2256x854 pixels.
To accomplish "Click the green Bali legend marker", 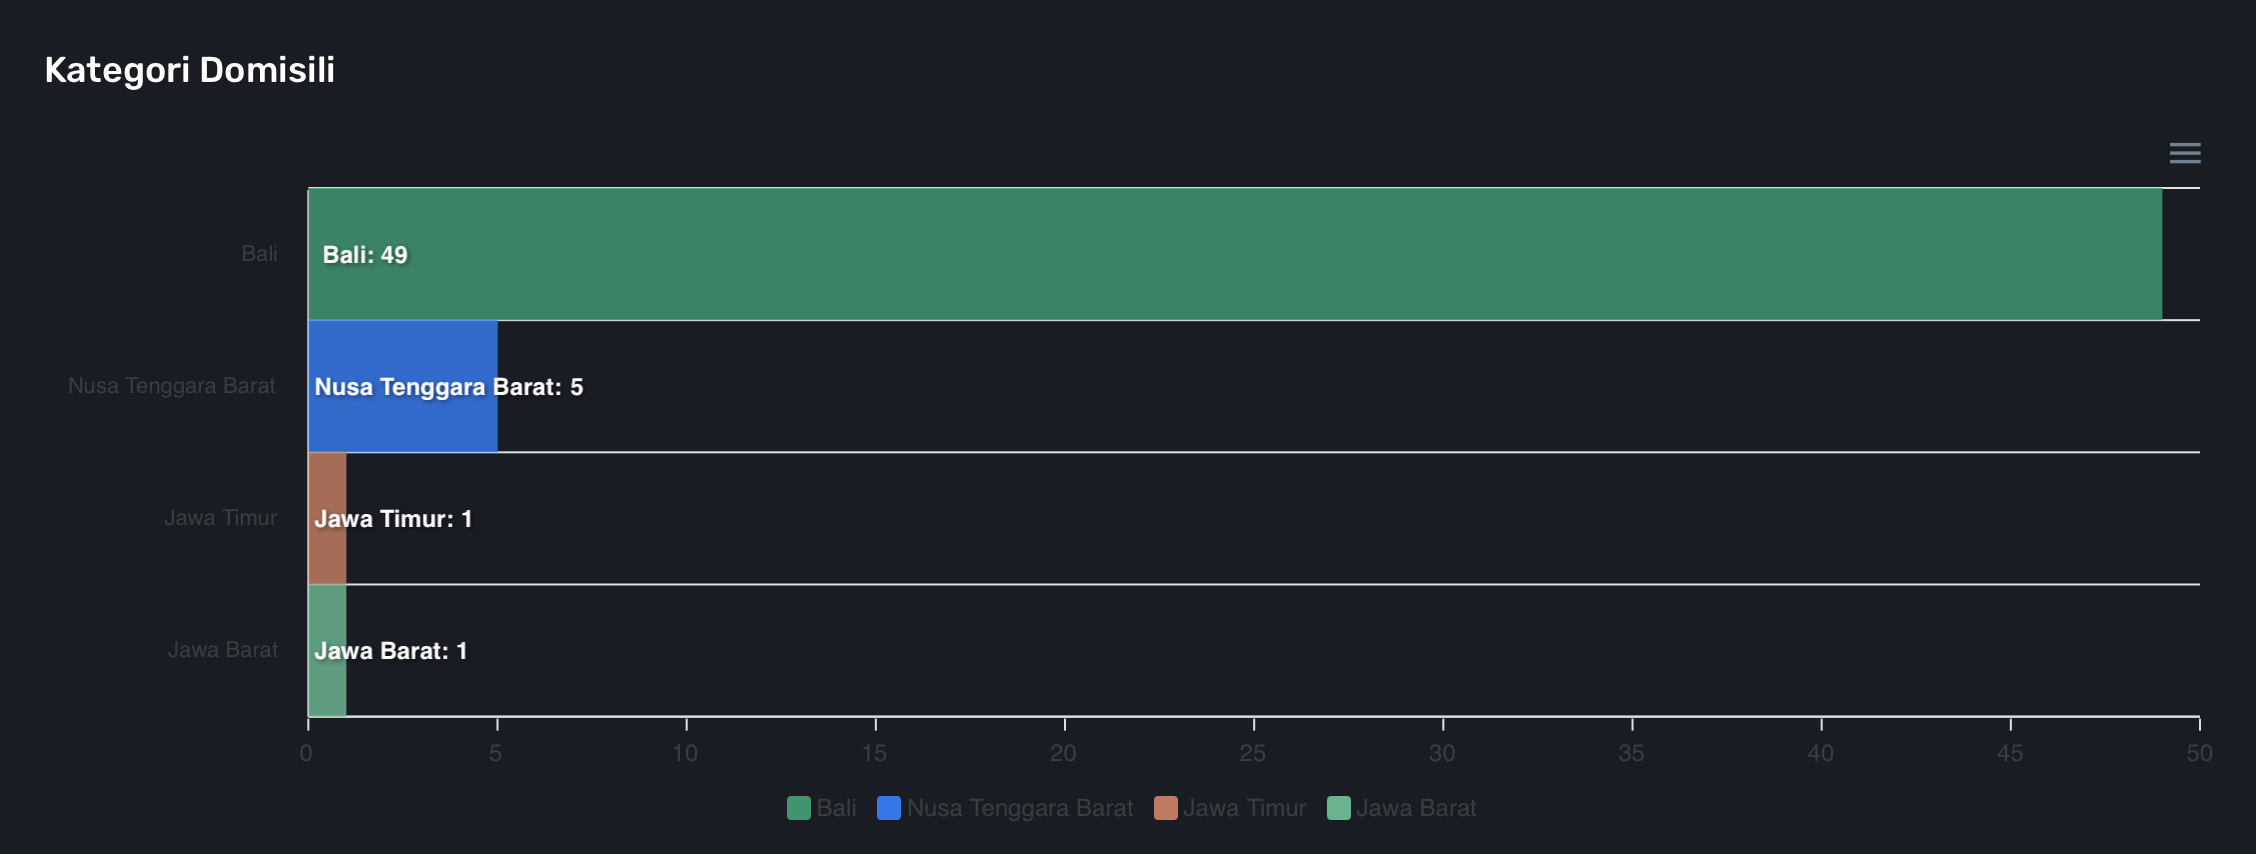I will pos(798,808).
